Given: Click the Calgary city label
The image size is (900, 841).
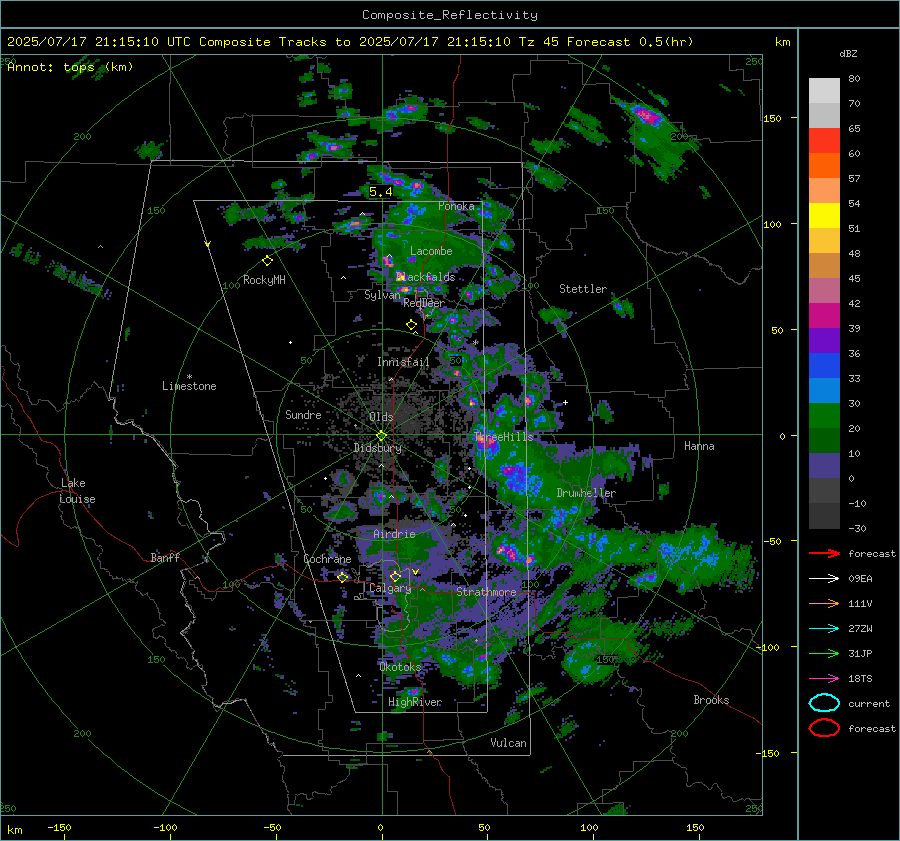Looking at the screenshot, I should point(390,588).
